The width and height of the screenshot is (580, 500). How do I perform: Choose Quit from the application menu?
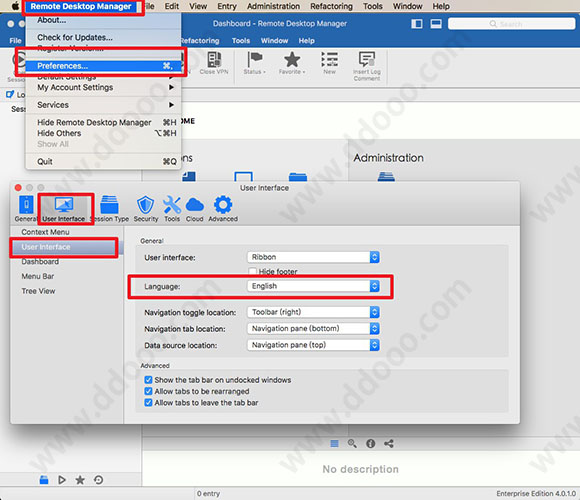(x=103, y=162)
